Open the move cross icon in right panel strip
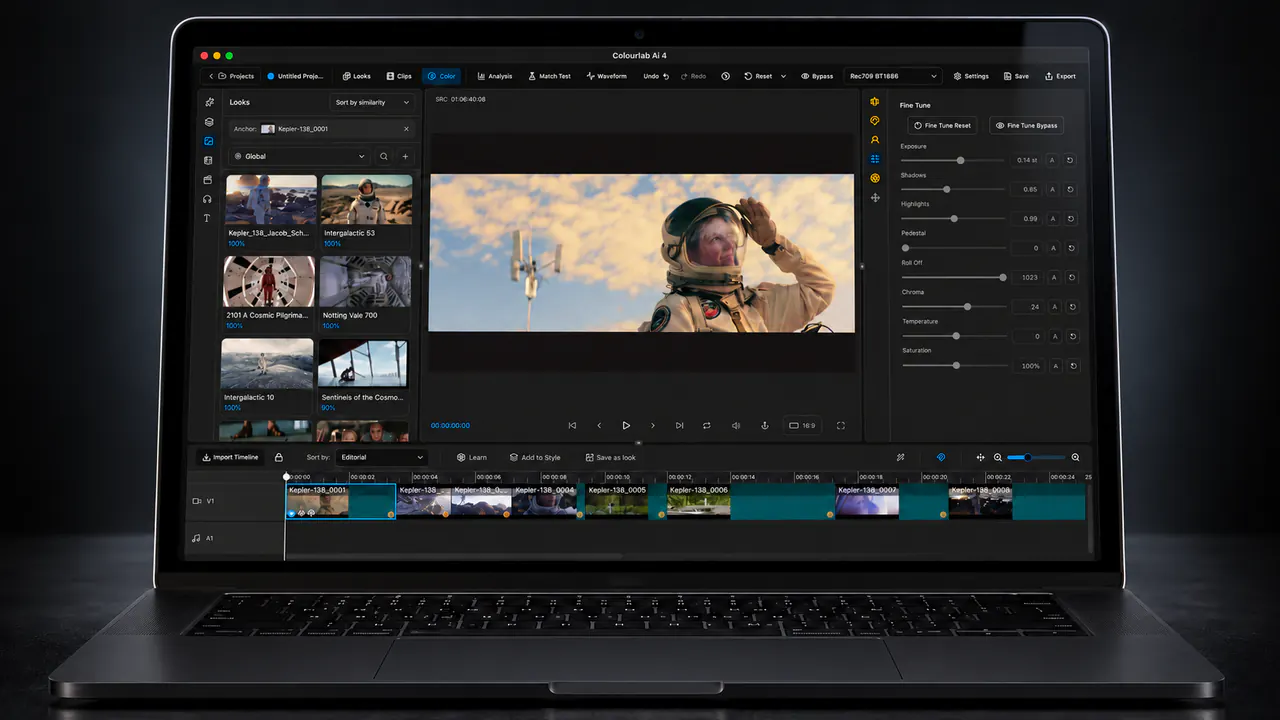 (x=875, y=198)
